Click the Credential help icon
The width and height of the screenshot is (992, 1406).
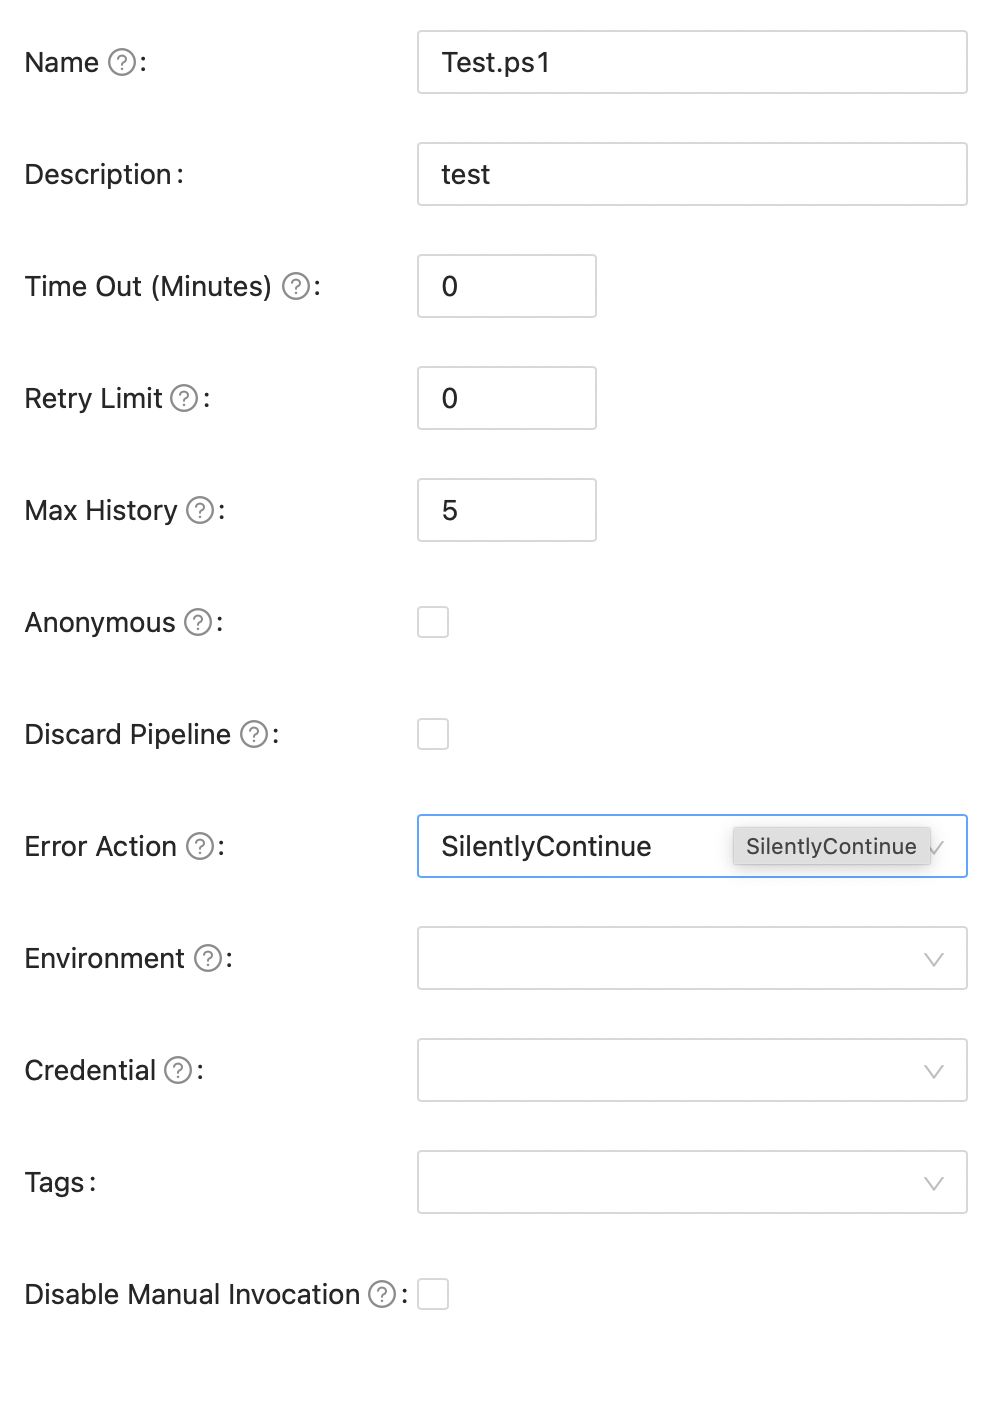click(x=178, y=1070)
